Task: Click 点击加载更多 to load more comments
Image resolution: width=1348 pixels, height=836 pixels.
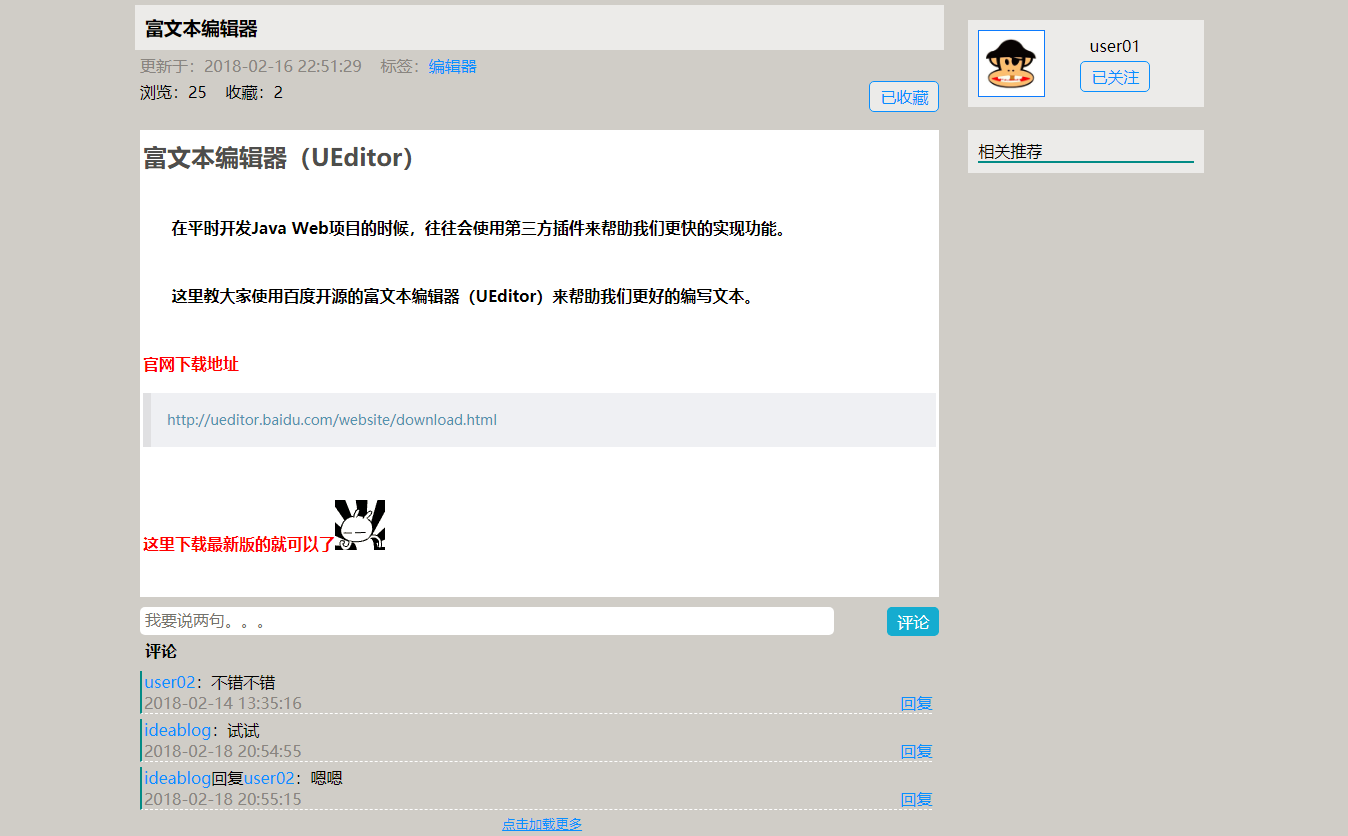Action: point(542,825)
